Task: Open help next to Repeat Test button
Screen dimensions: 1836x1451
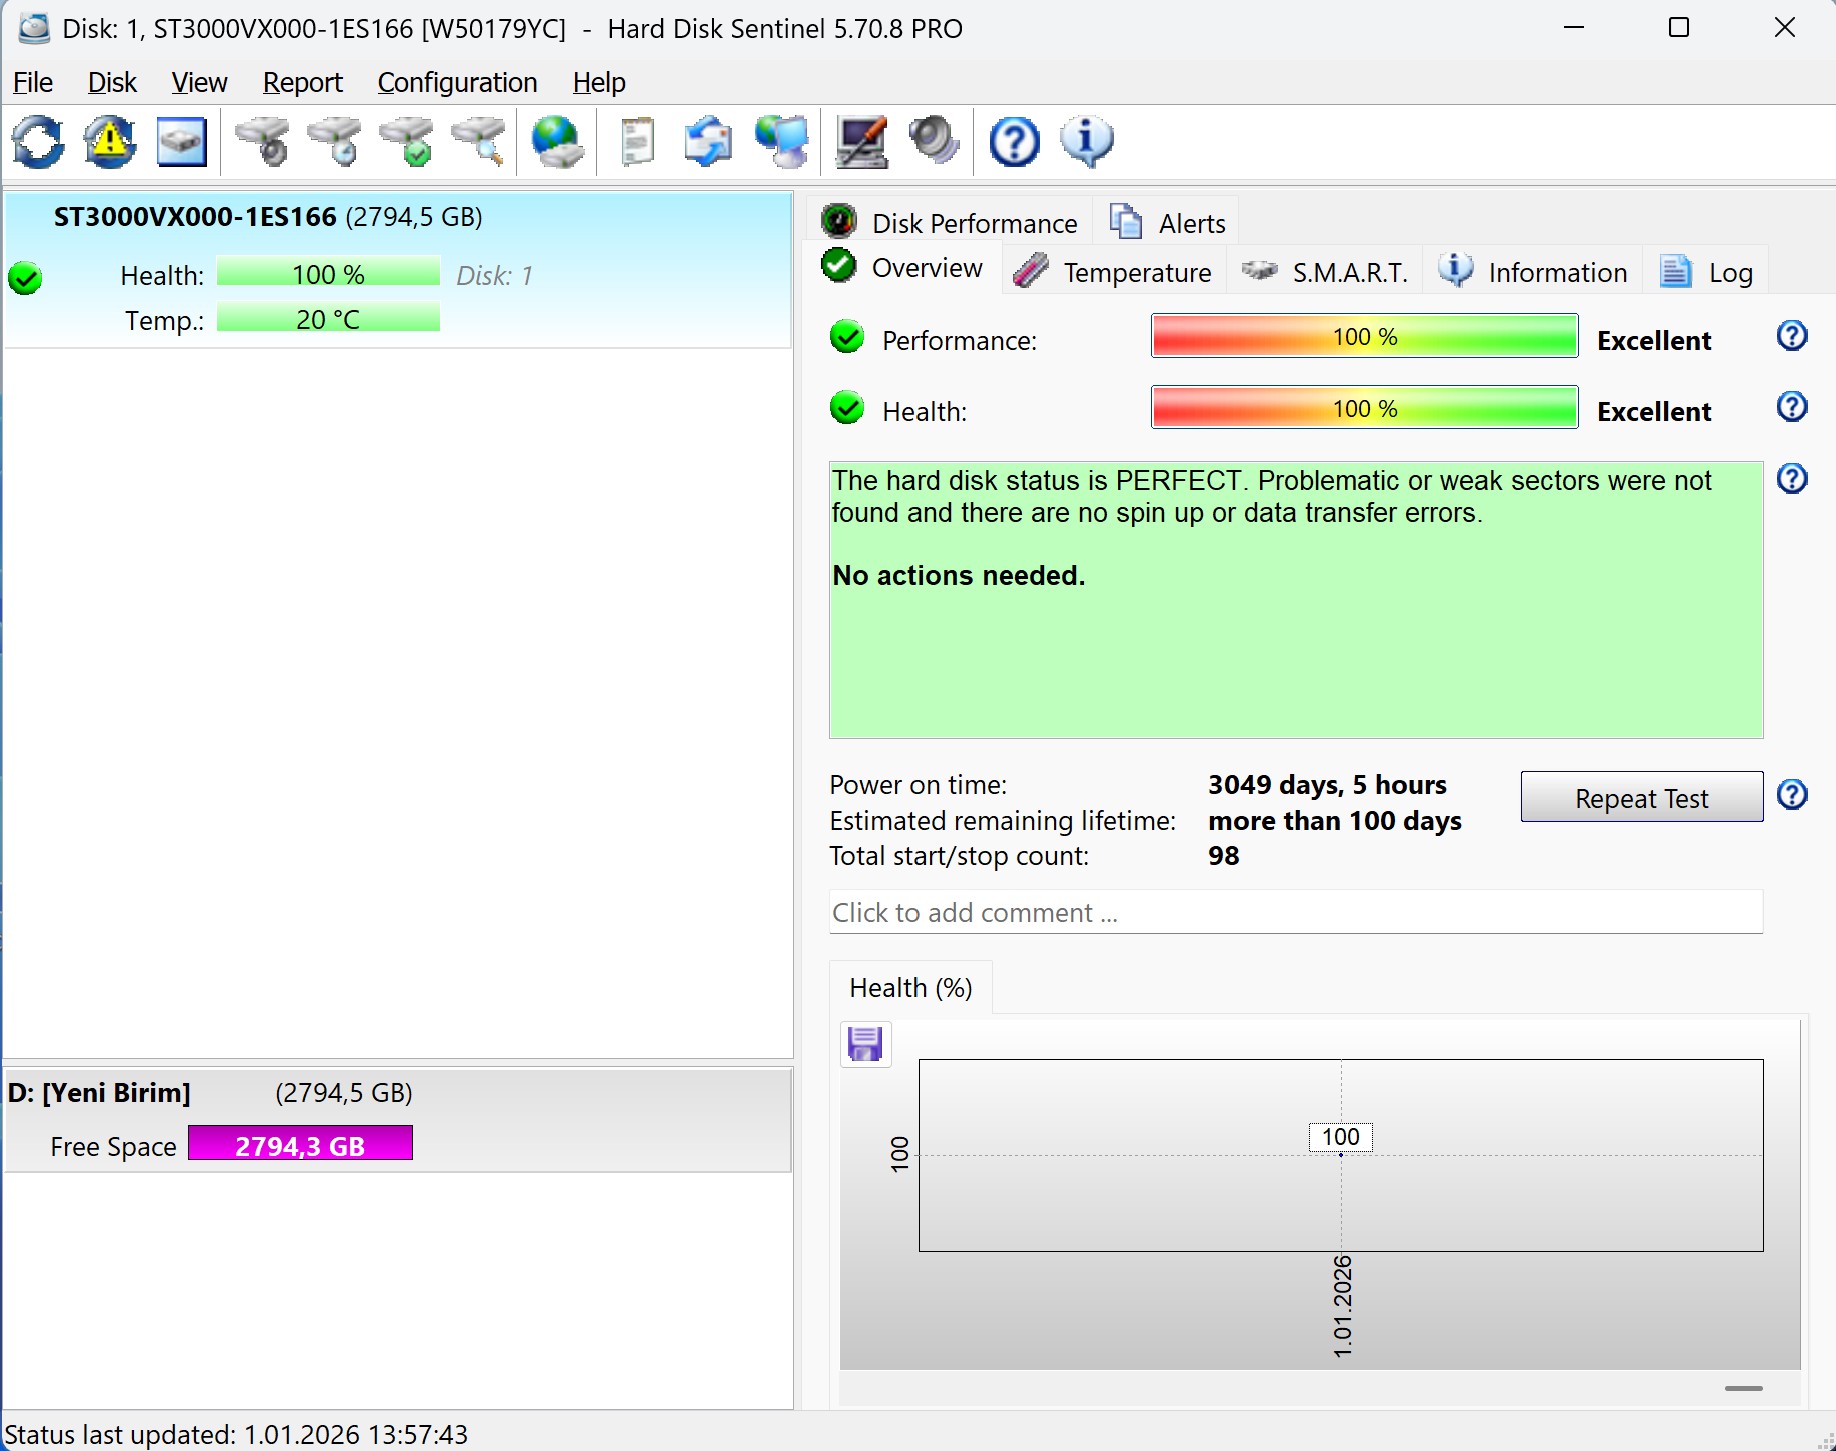Action: (1791, 795)
